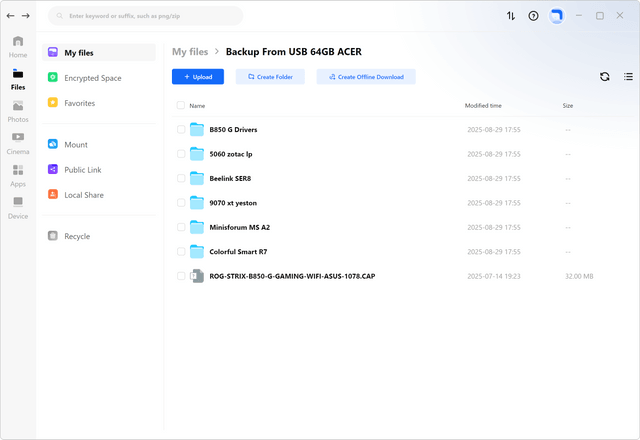Click the Backup From USB 64GB ACER title

[x=294, y=52]
